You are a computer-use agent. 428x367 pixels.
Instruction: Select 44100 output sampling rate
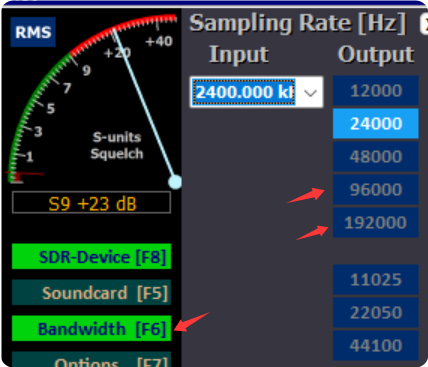(x=376, y=345)
